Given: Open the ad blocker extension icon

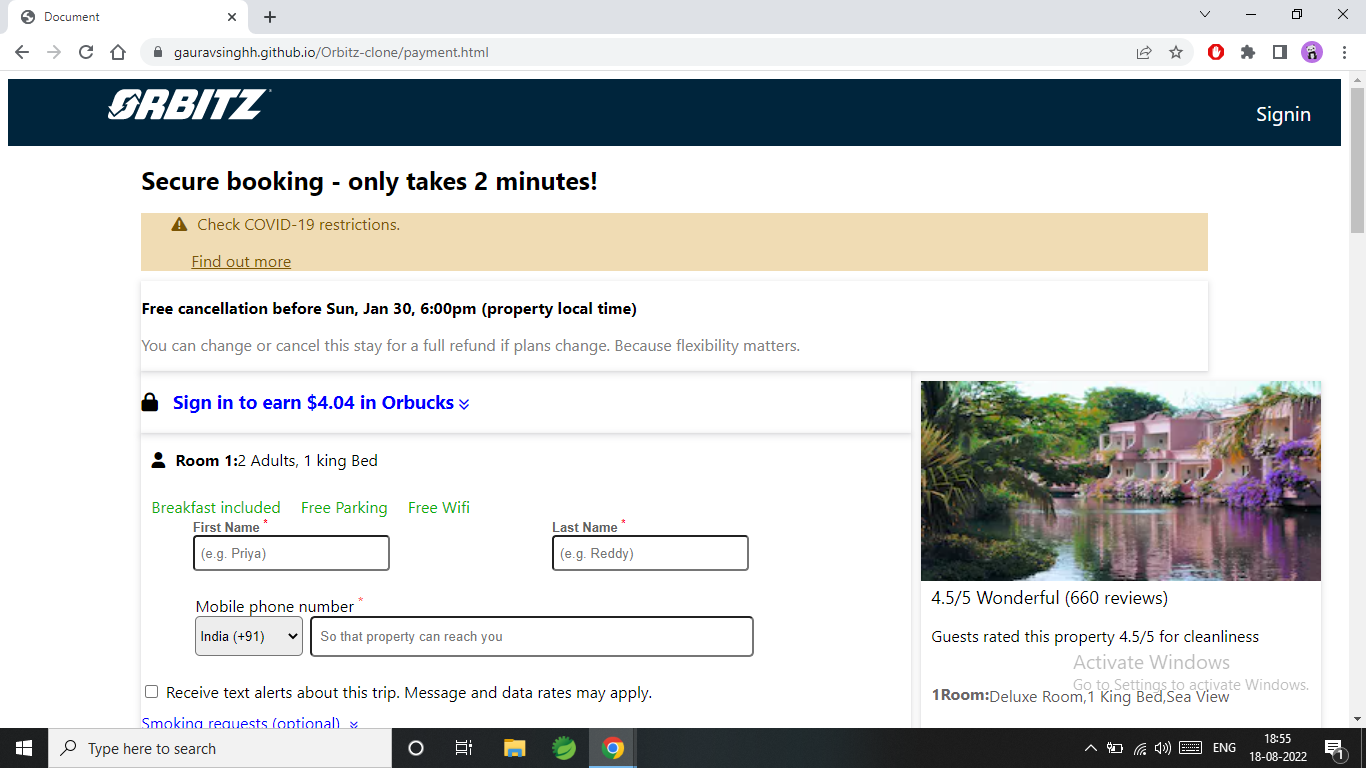Looking at the screenshot, I should point(1215,52).
